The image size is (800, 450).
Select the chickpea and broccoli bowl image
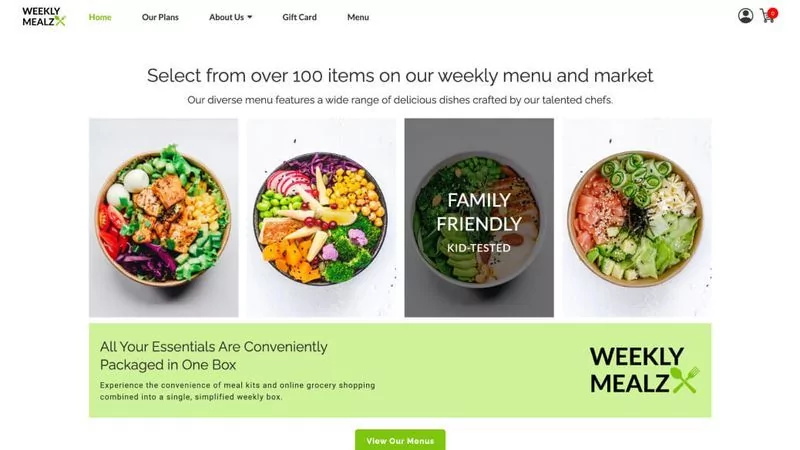(x=321, y=218)
